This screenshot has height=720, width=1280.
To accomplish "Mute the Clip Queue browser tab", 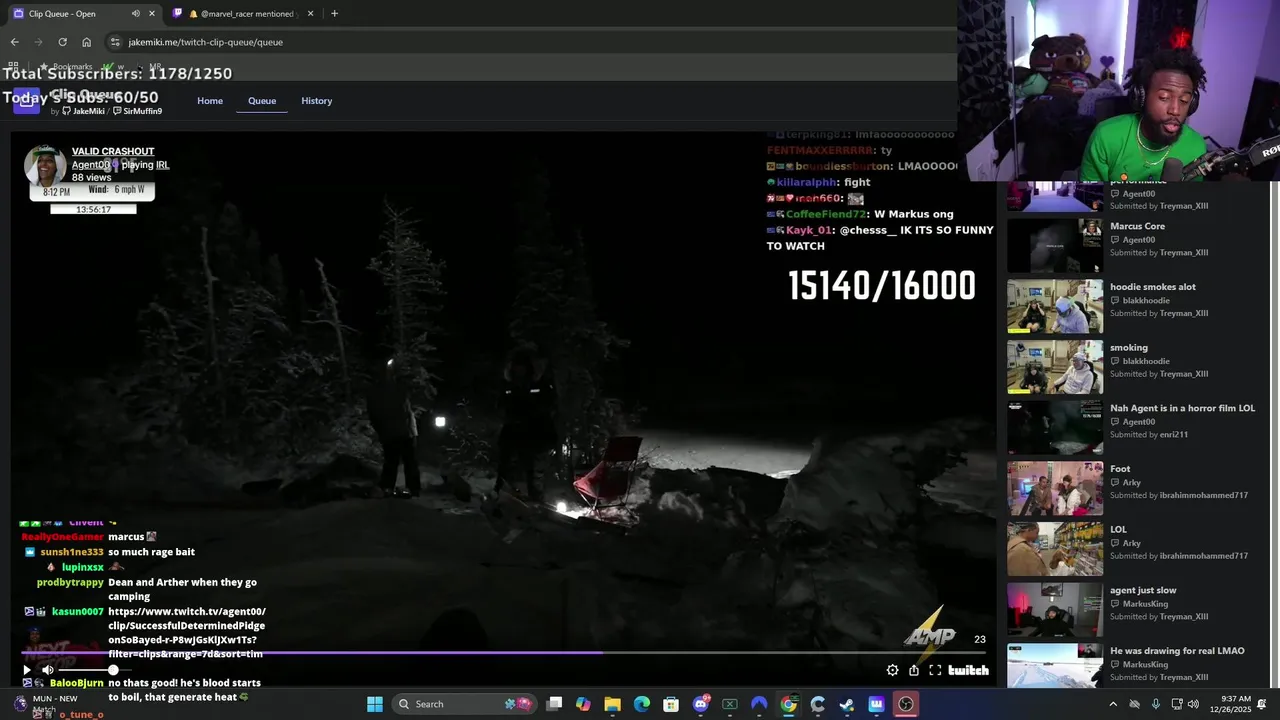I will pos(135,14).
